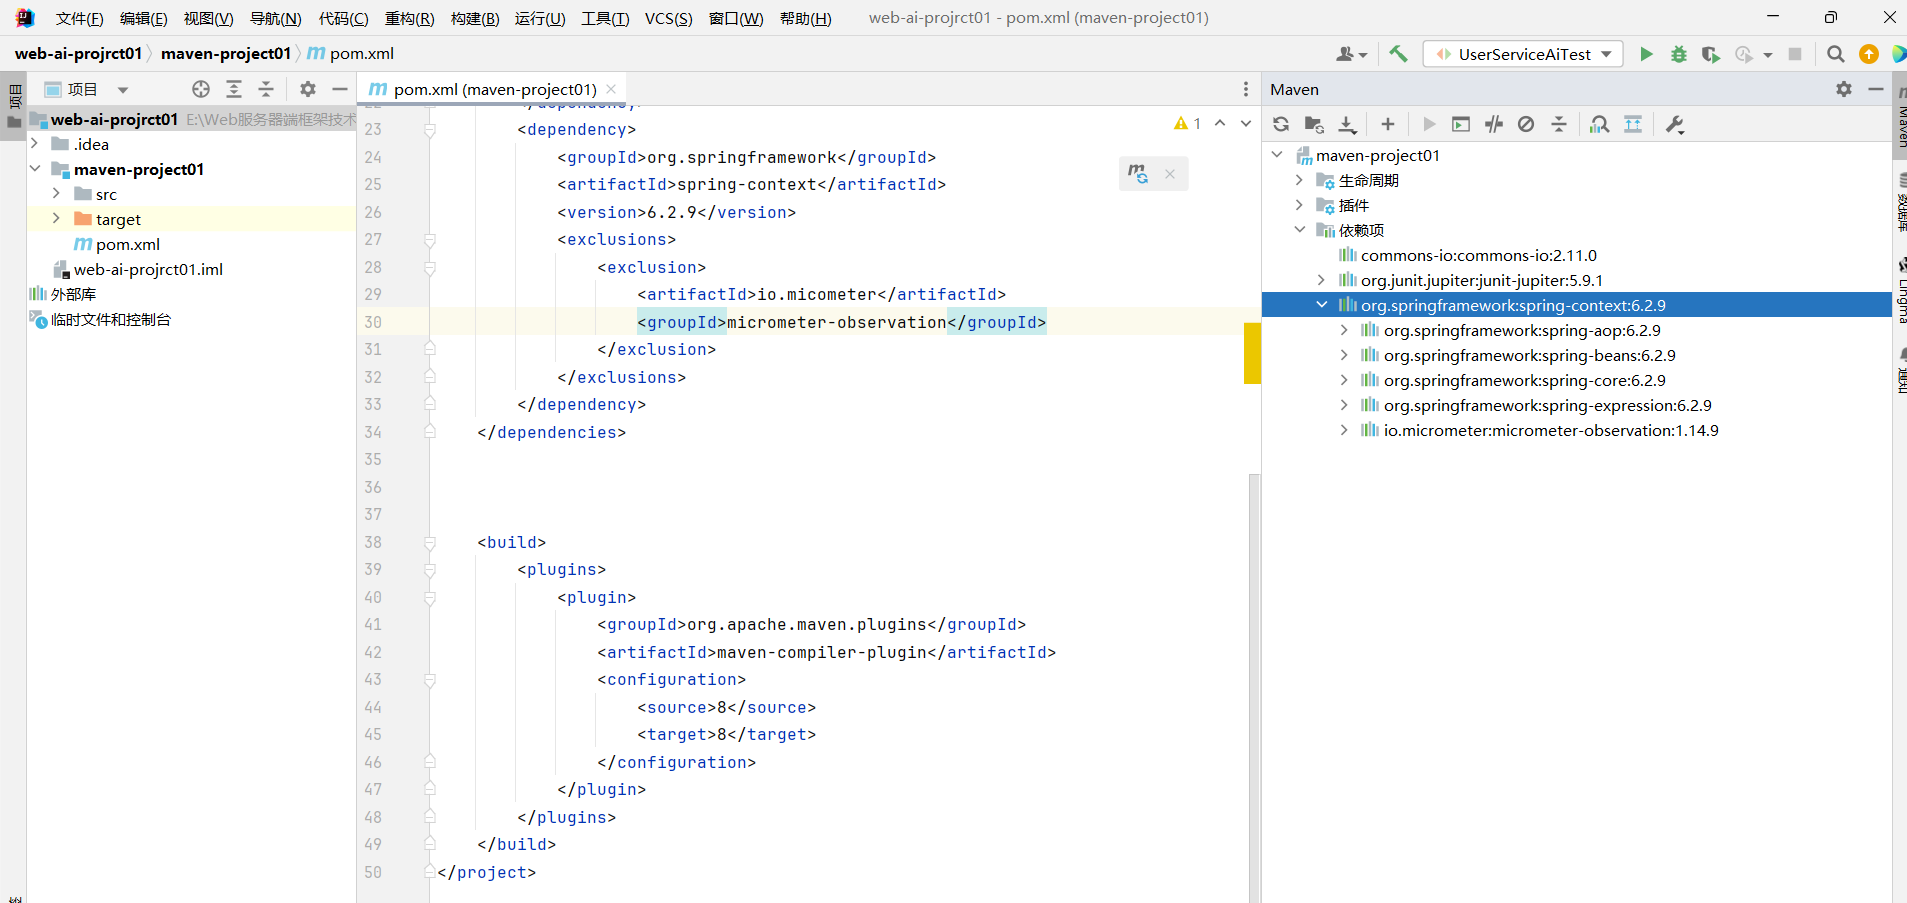1907x903 pixels.
Task: Open the UserServiceAiTest run configuration dropdown
Action: (x=1523, y=54)
